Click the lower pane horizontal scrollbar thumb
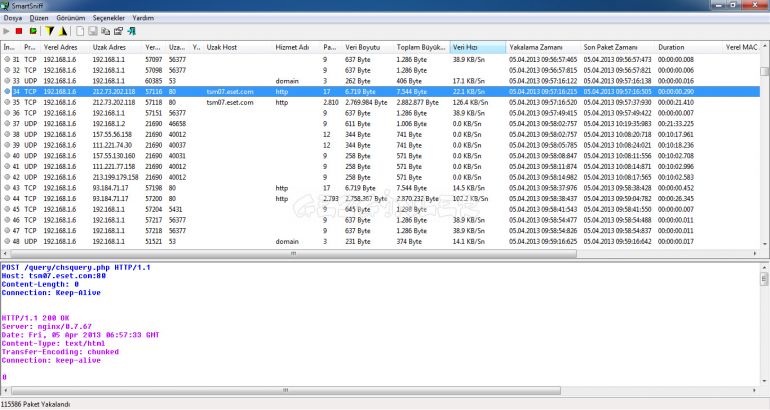This screenshot has height=410, width=770. [286, 391]
